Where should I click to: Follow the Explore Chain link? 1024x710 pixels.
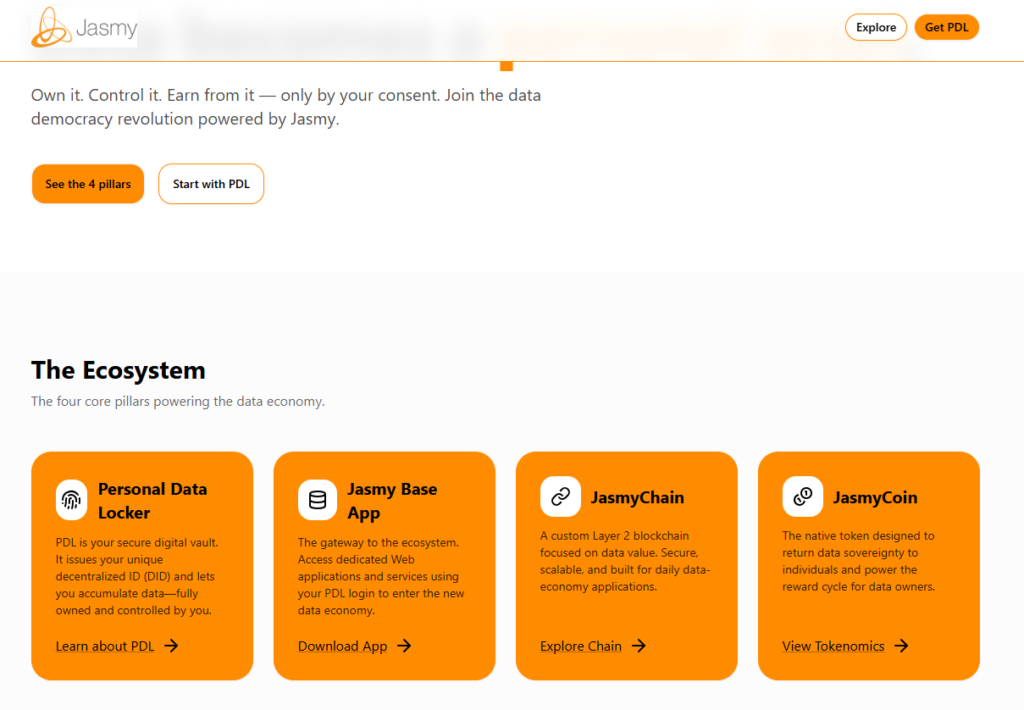(581, 646)
